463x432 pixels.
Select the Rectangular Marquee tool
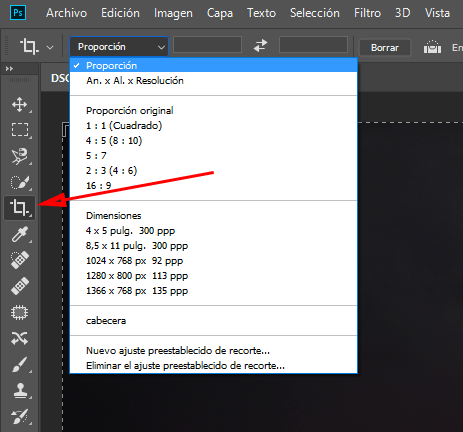(19, 130)
